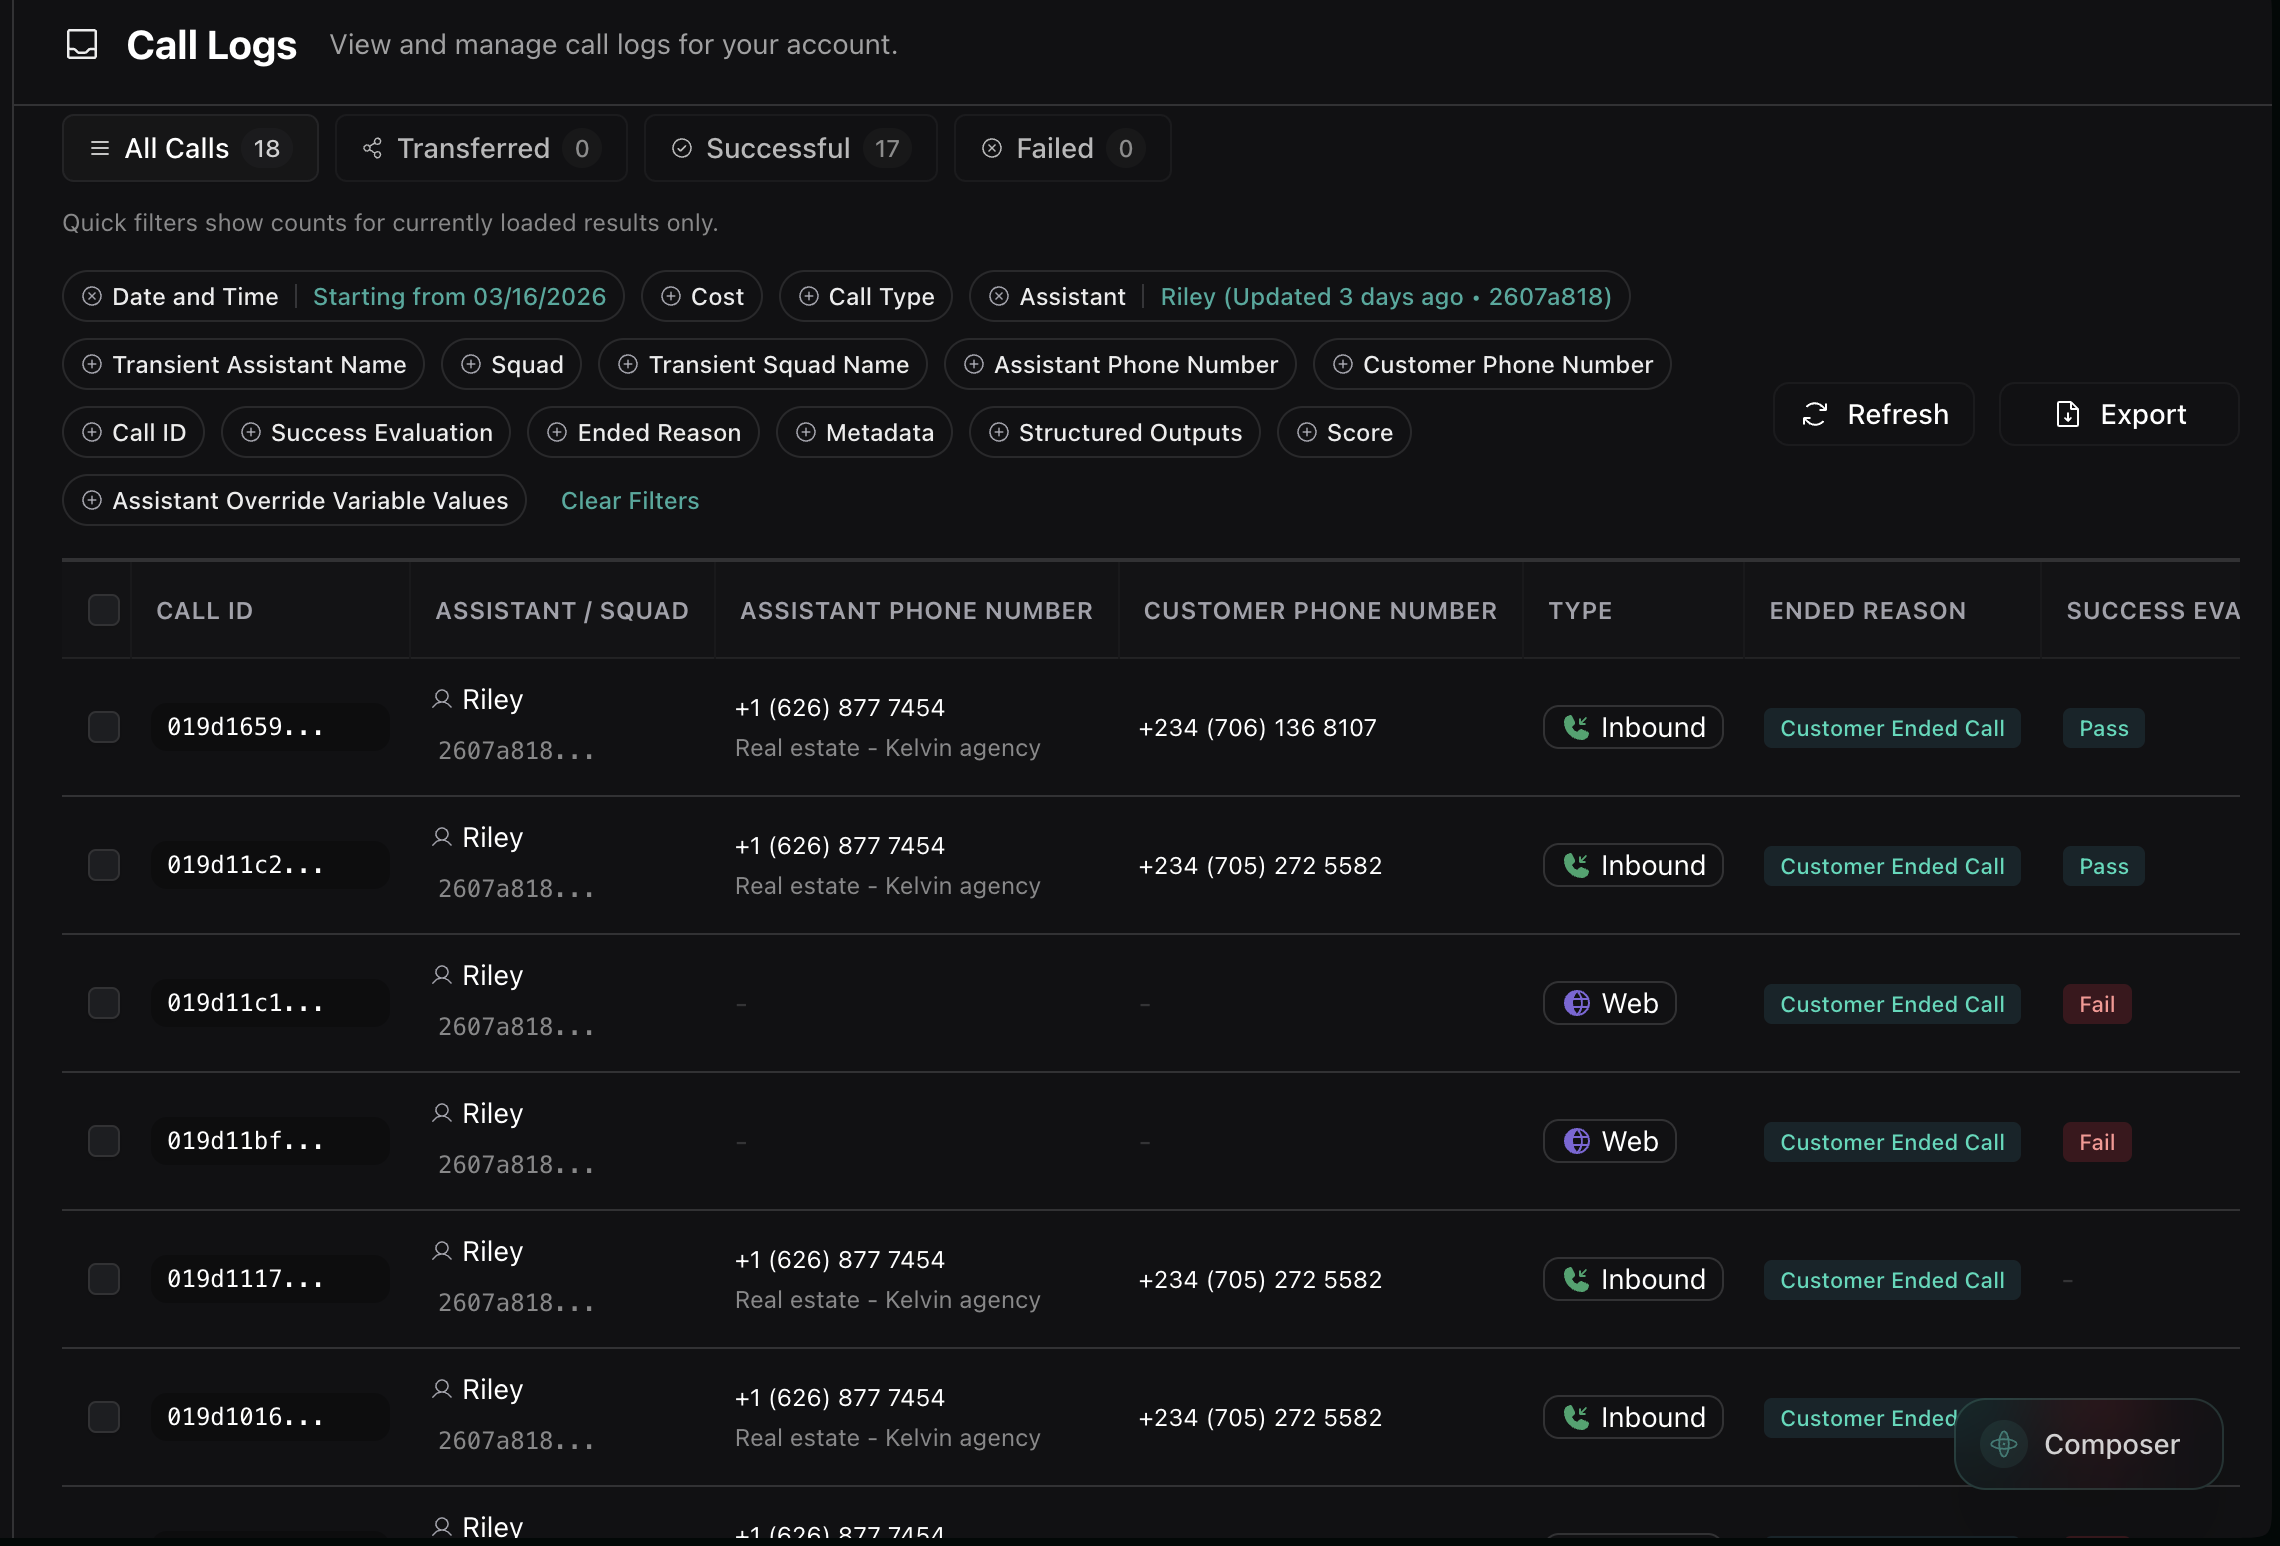This screenshot has width=2280, height=1546.
Task: Click the globe icon in the Web badge of row 019d11c1
Action: tap(1577, 1003)
